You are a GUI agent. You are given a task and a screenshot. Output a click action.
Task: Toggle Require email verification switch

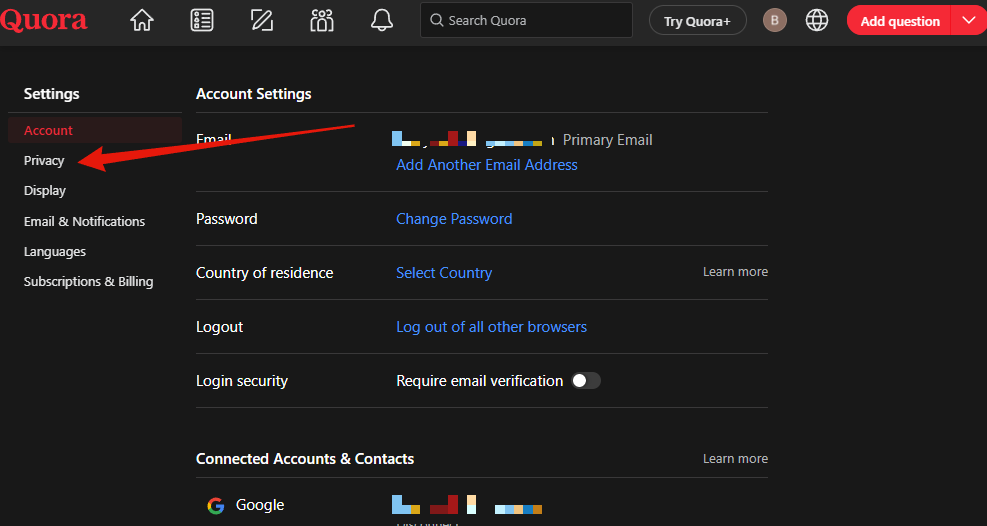click(x=585, y=381)
